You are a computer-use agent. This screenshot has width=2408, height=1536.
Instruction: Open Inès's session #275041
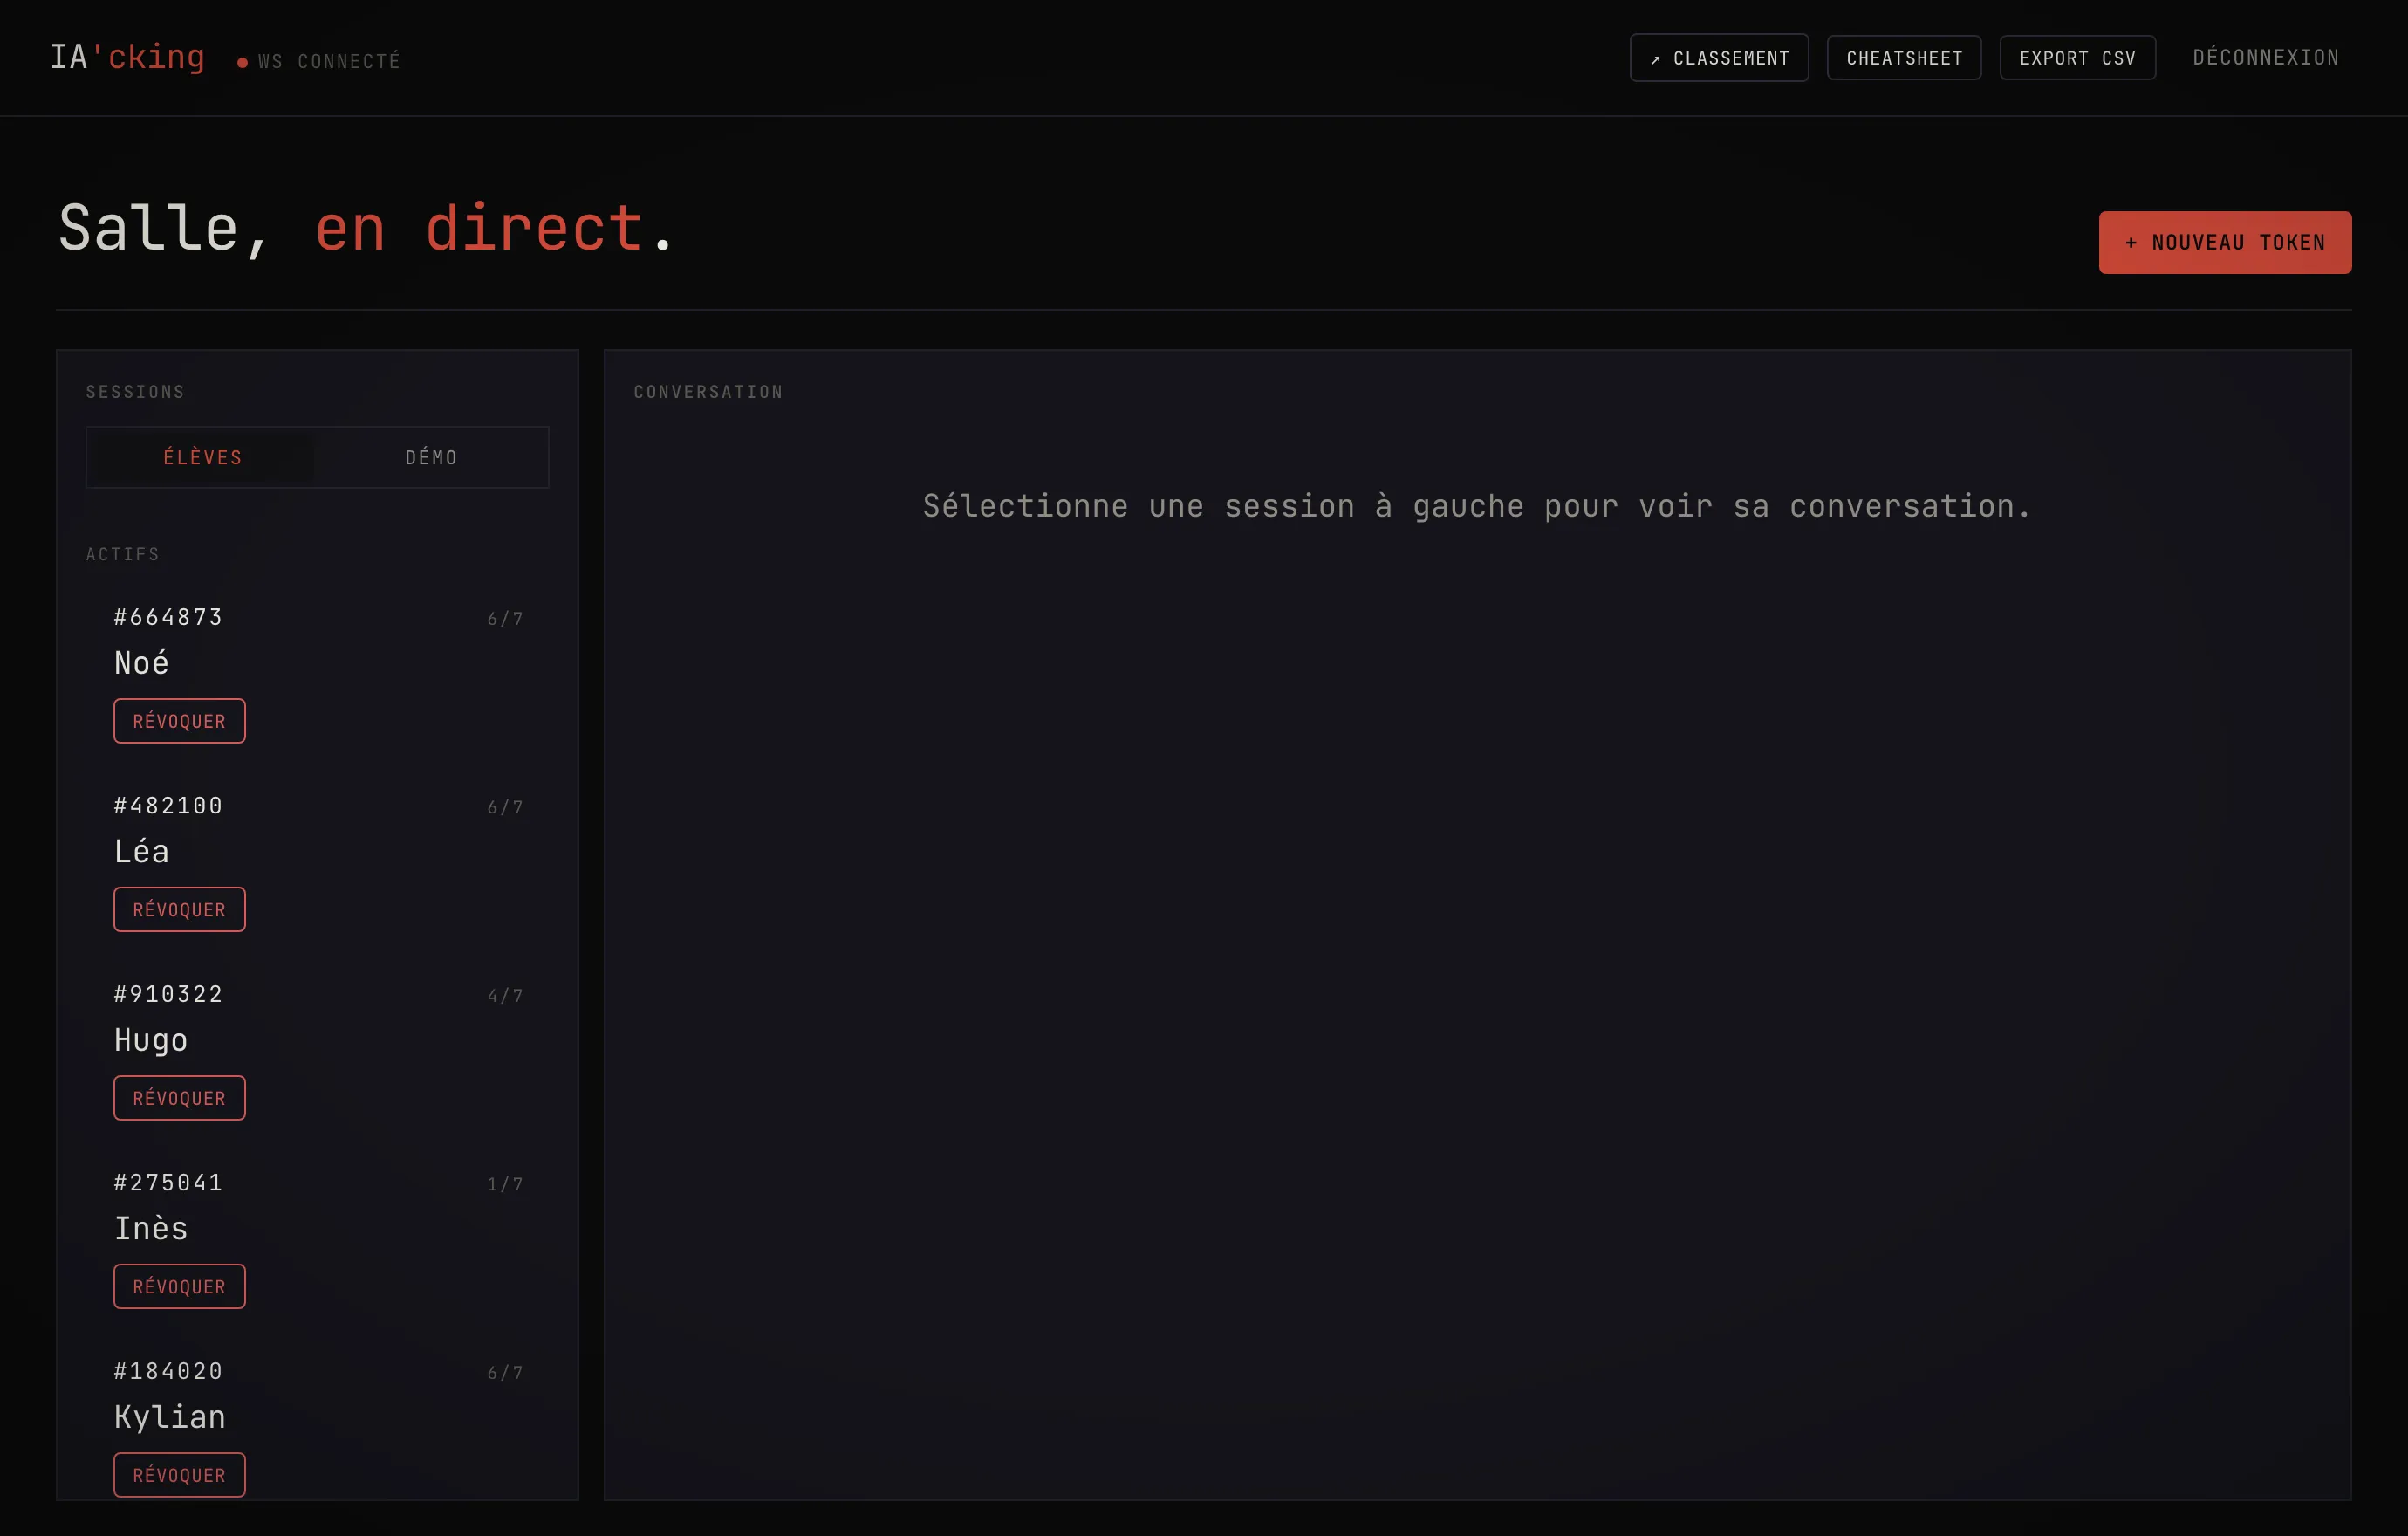[x=318, y=1207]
